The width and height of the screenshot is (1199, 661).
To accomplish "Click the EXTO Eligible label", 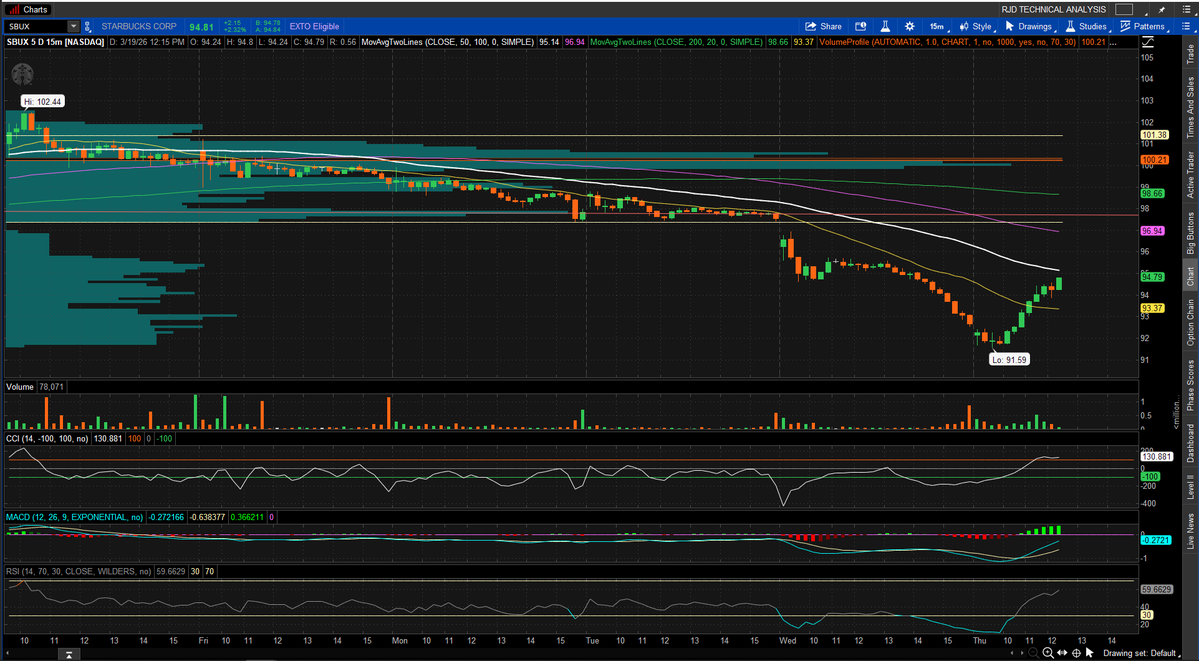I will 314,26.
